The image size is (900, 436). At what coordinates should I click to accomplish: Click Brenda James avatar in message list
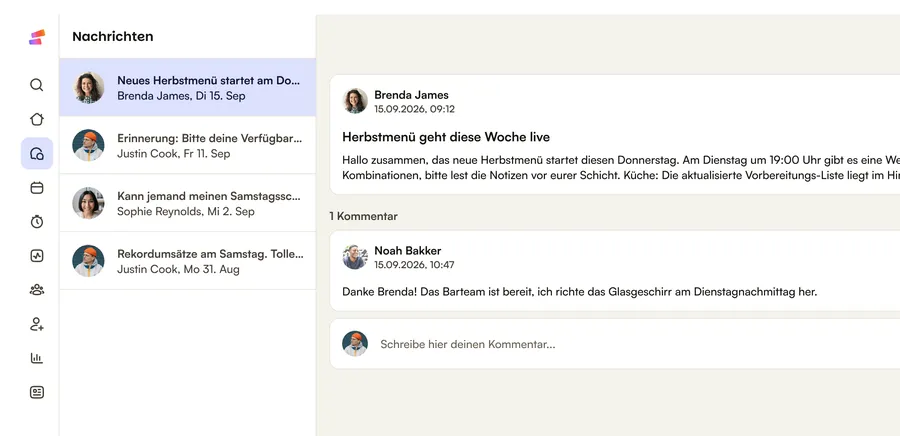tap(88, 88)
